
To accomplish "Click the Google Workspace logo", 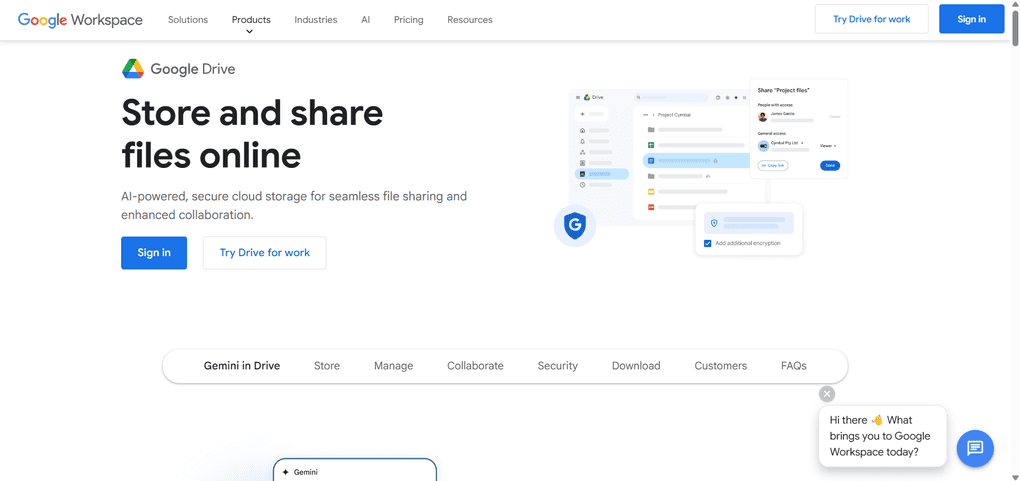I will pos(80,20).
